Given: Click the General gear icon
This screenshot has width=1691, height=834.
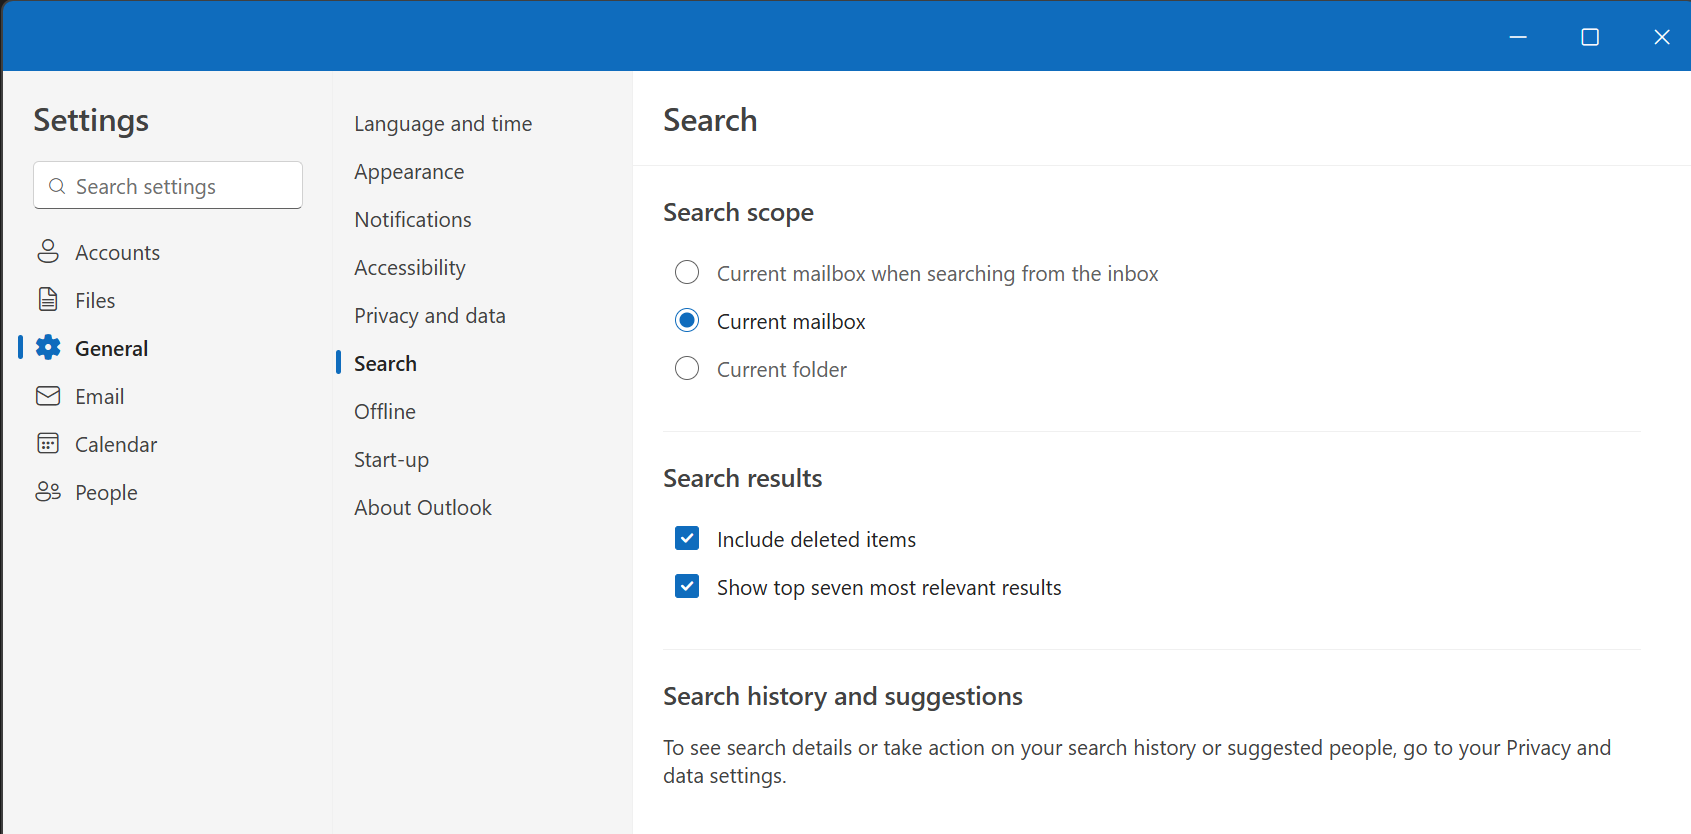Looking at the screenshot, I should [x=48, y=348].
